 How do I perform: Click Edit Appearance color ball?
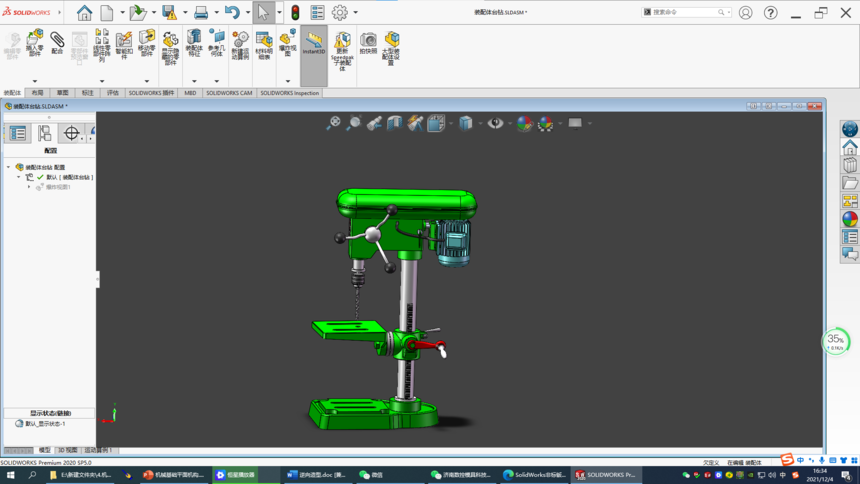[x=524, y=123]
